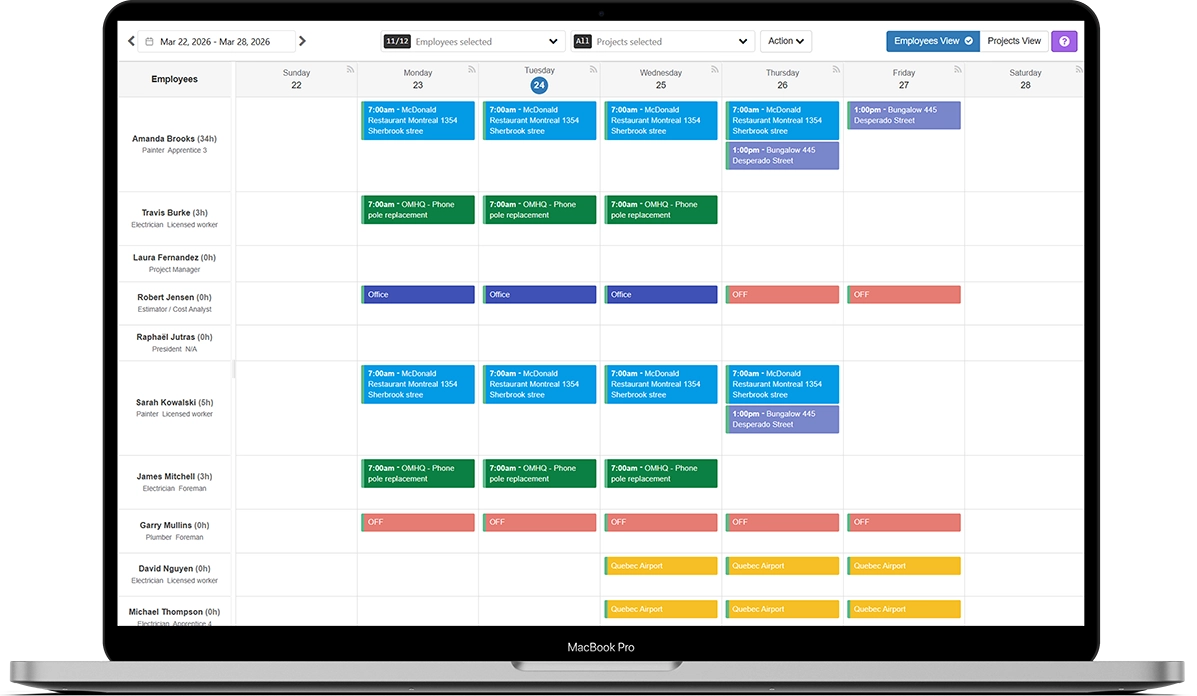
Task: Open Projects selected dropdown
Action: coord(663,41)
